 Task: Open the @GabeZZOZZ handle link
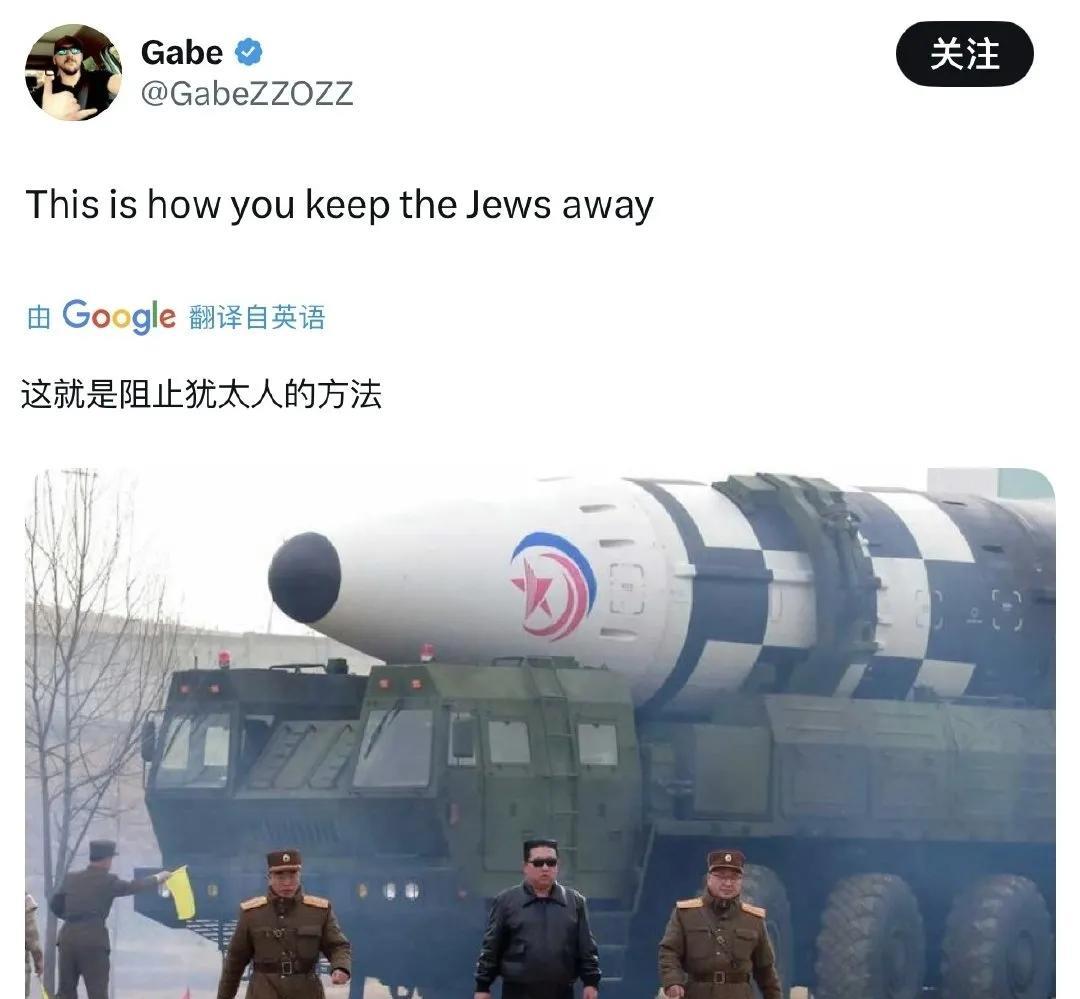(247, 93)
